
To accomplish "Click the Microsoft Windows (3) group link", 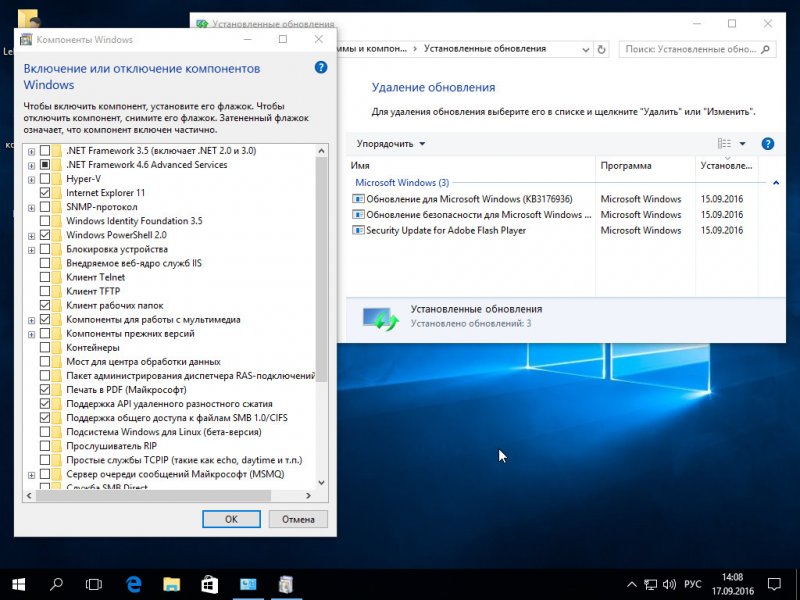I will [402, 183].
